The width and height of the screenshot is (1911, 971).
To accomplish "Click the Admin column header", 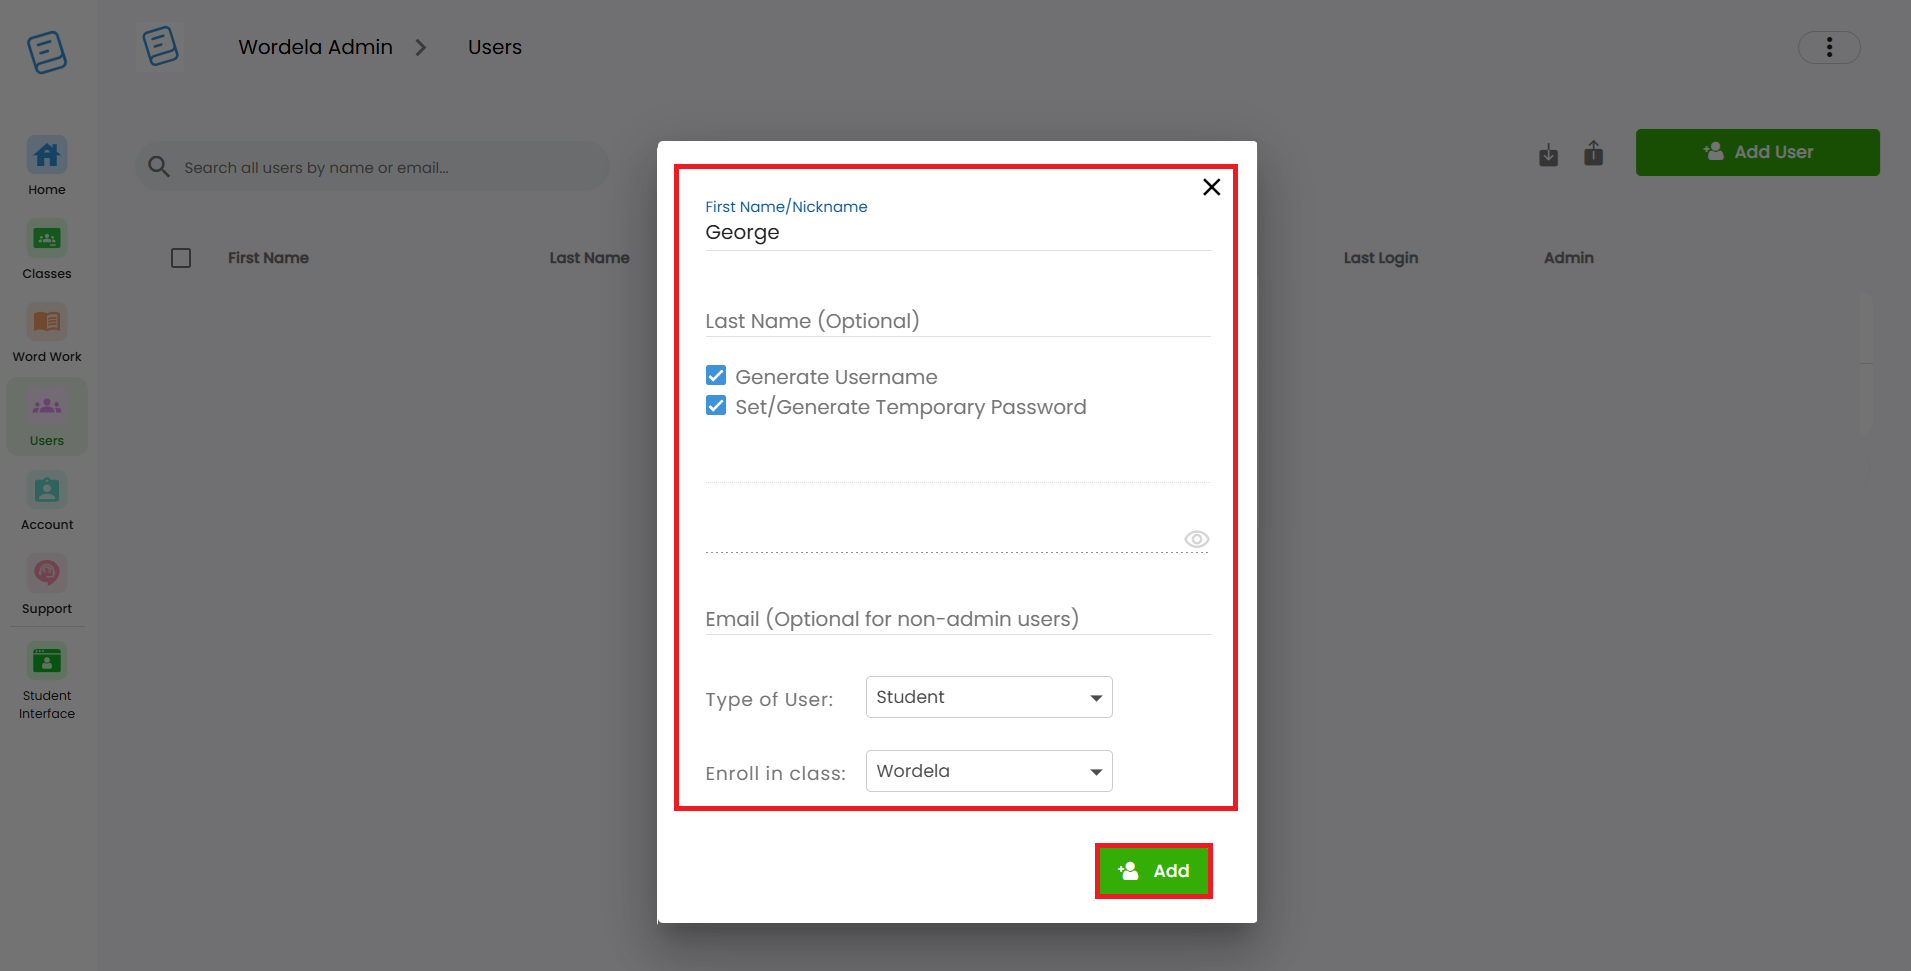I will pyautogui.click(x=1568, y=258).
